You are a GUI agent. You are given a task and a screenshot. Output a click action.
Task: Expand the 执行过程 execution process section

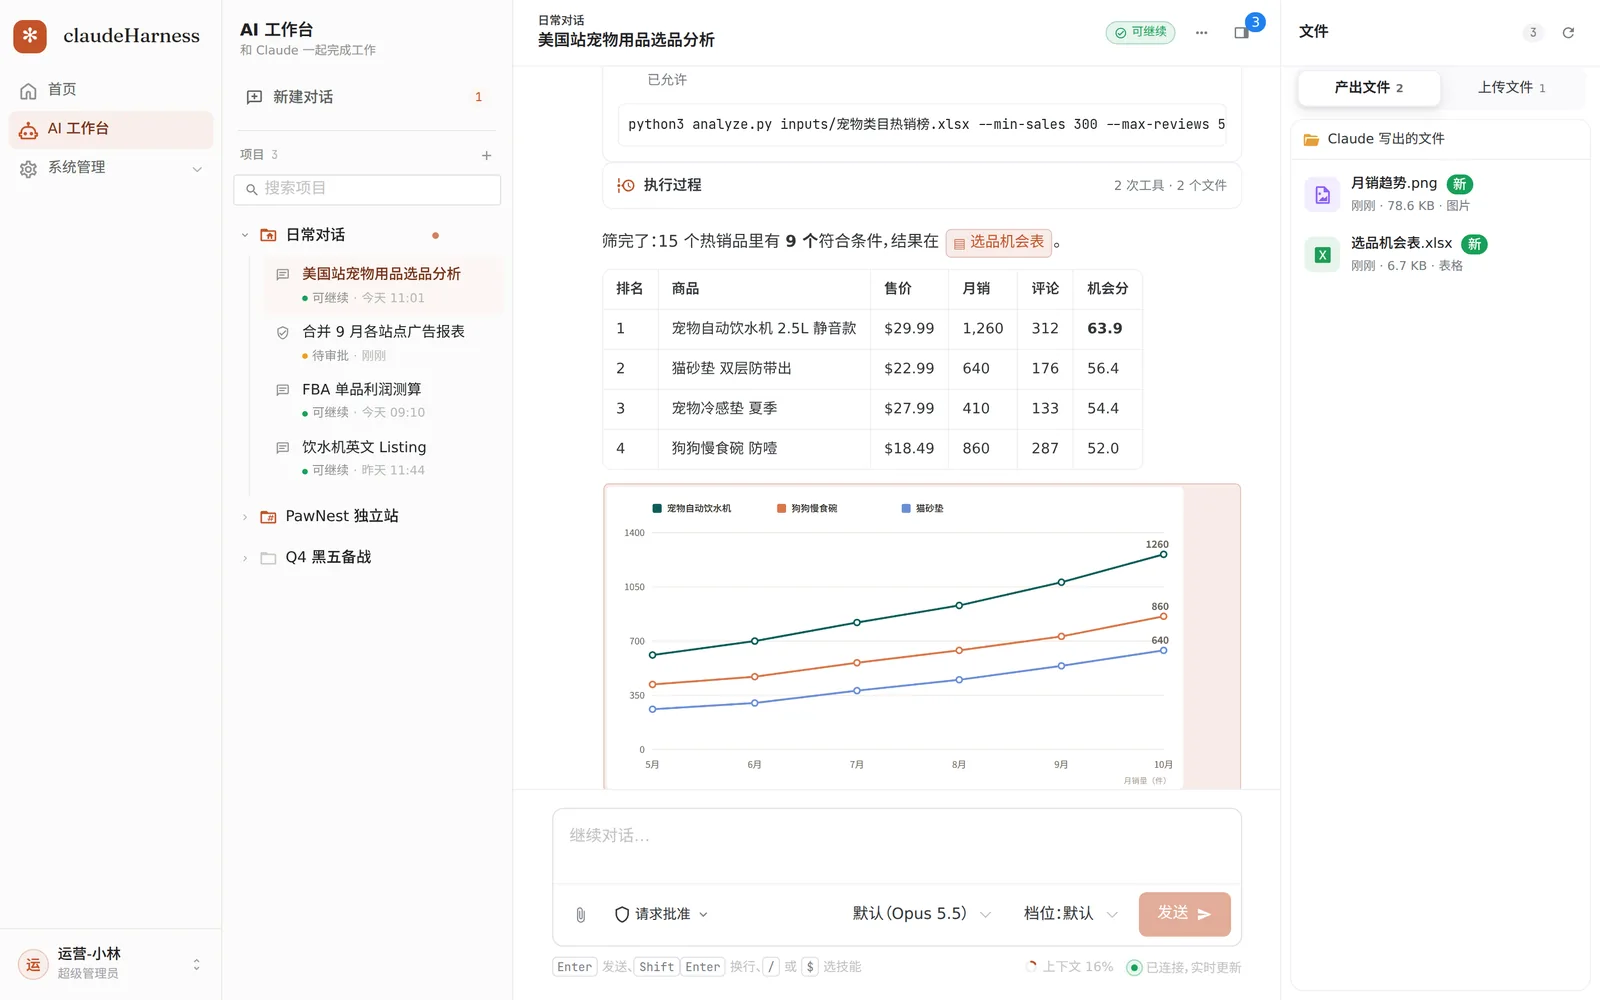tap(922, 185)
